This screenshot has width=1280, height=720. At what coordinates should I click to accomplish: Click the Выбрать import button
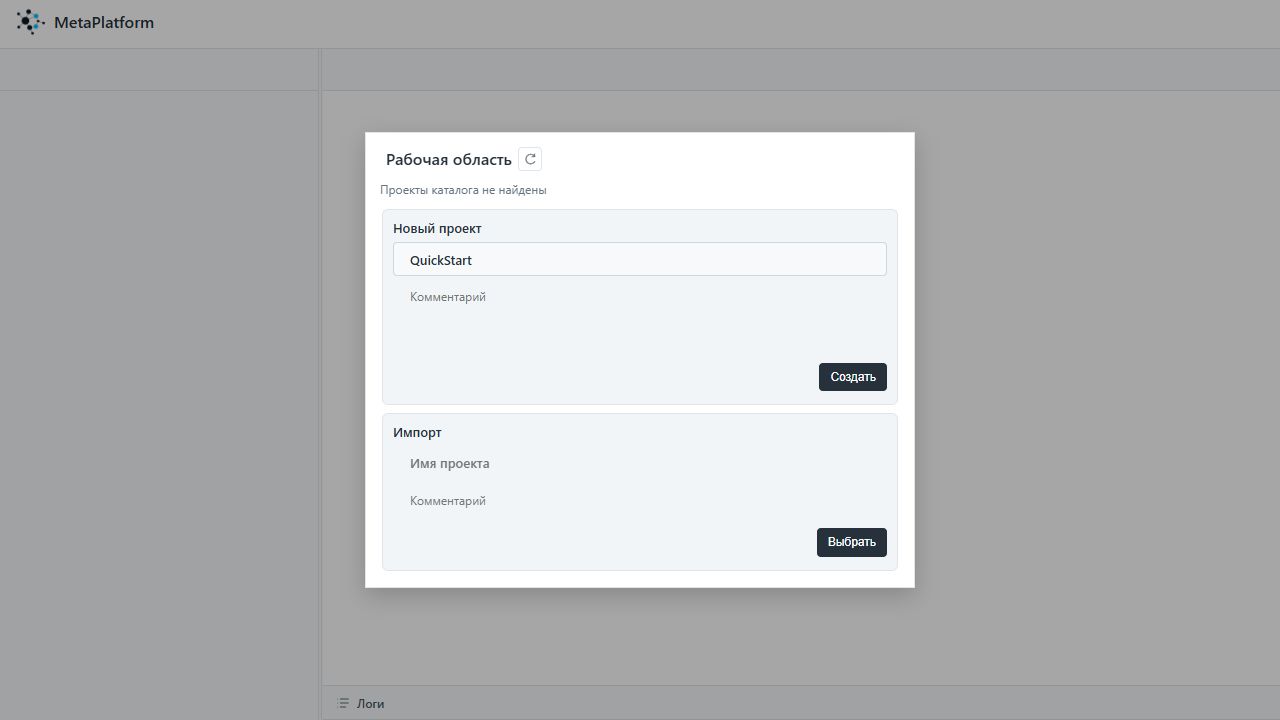pyautogui.click(x=852, y=542)
